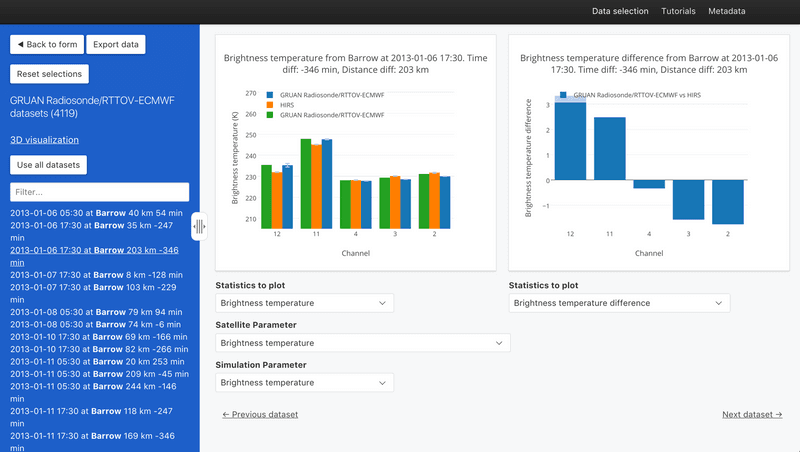Click the Export data button
This screenshot has height=452, width=800.
(116, 44)
